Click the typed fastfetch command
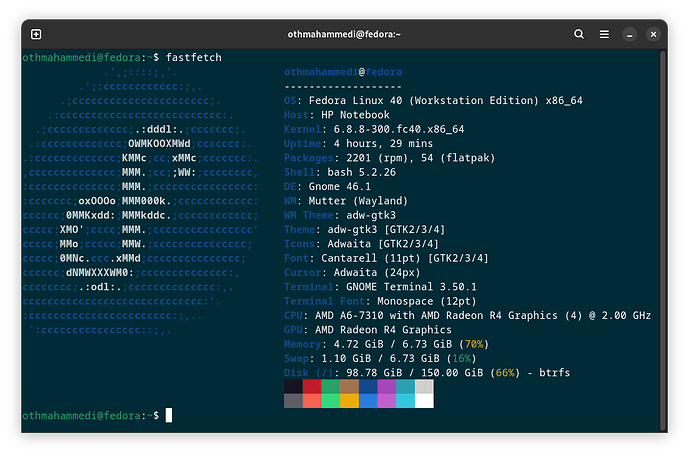 click(x=194, y=58)
